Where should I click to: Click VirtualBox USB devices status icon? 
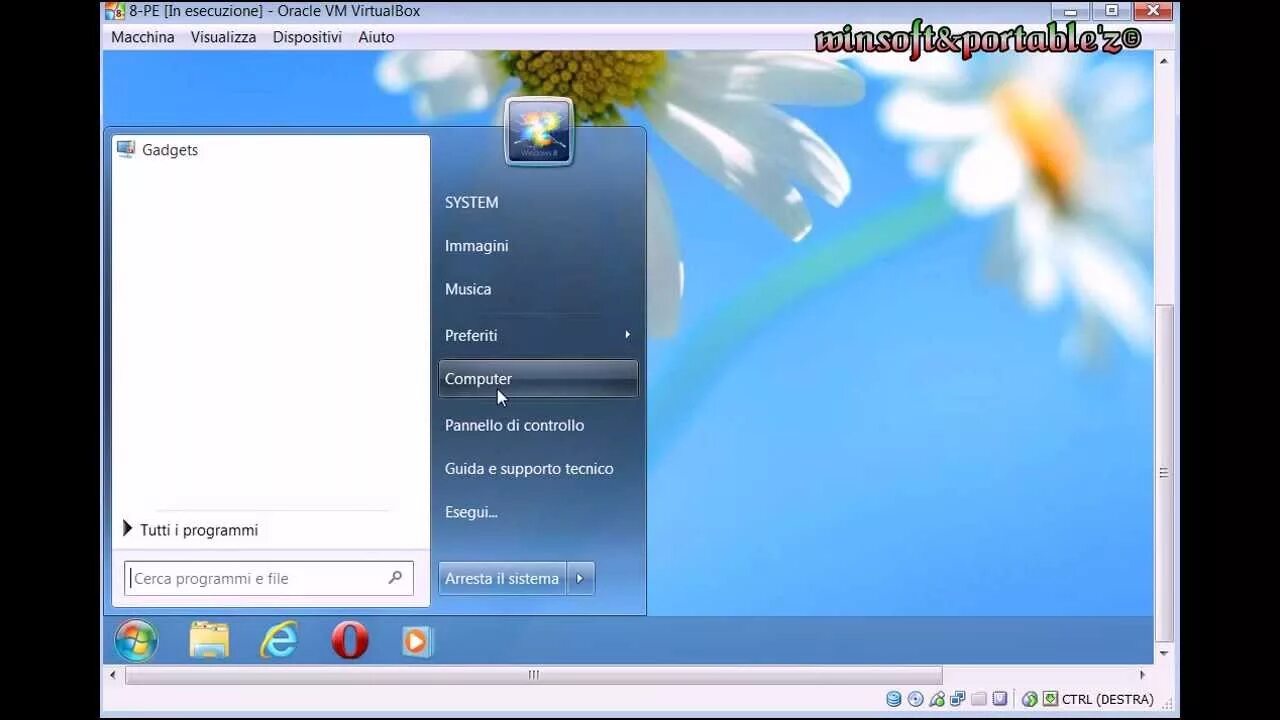click(937, 699)
